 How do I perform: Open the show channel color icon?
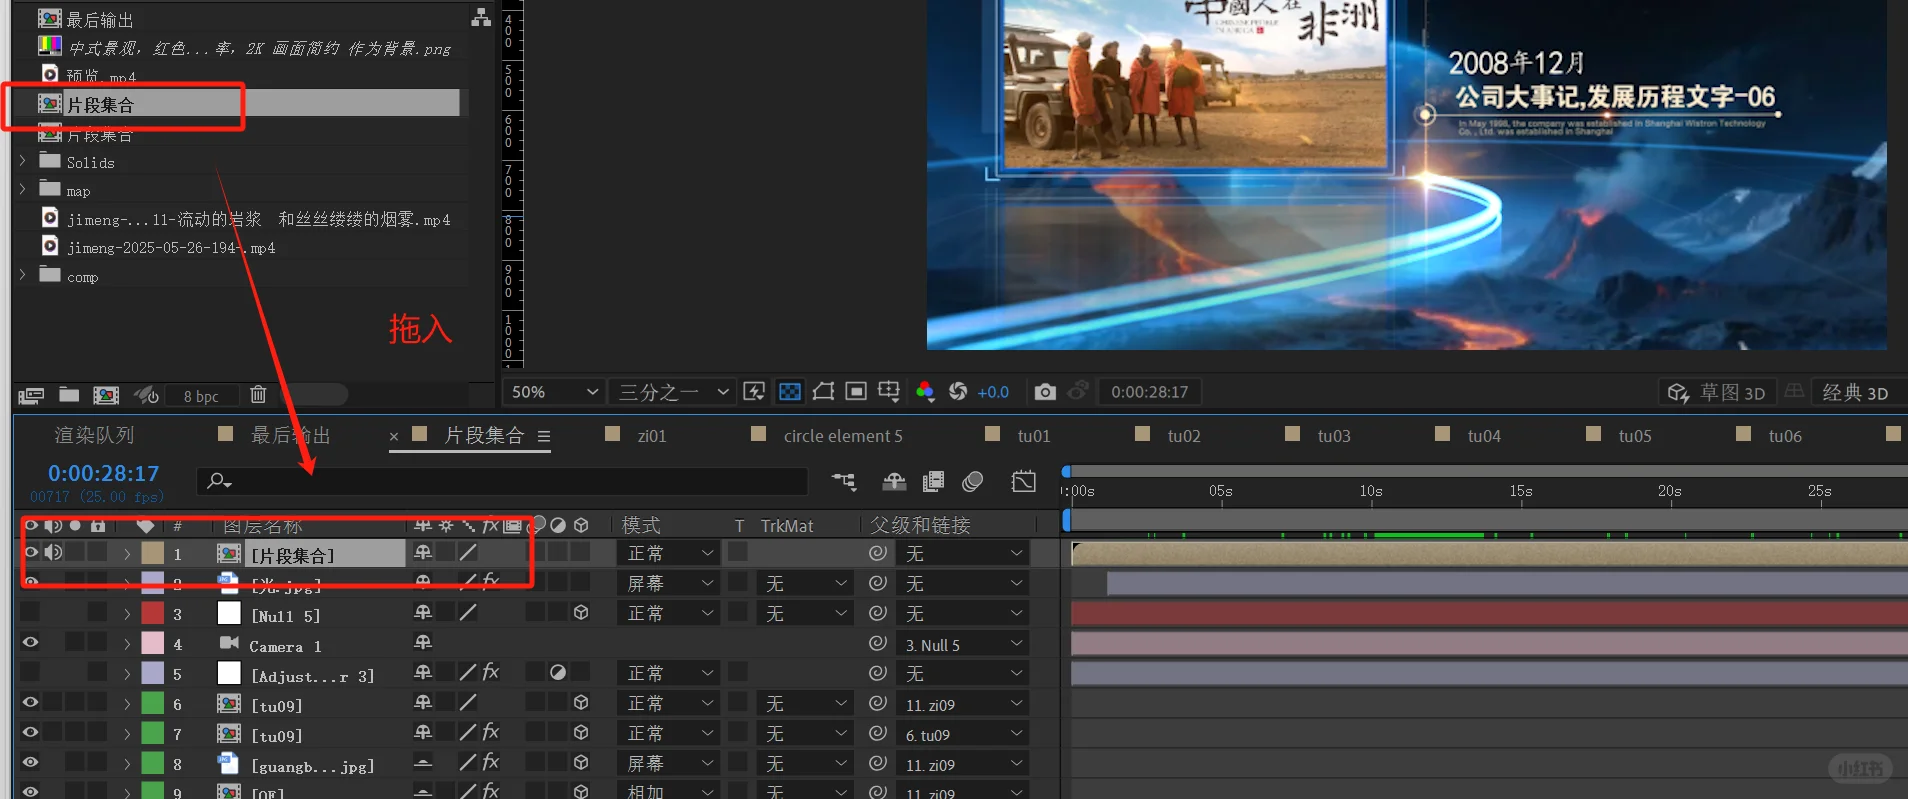pos(925,392)
